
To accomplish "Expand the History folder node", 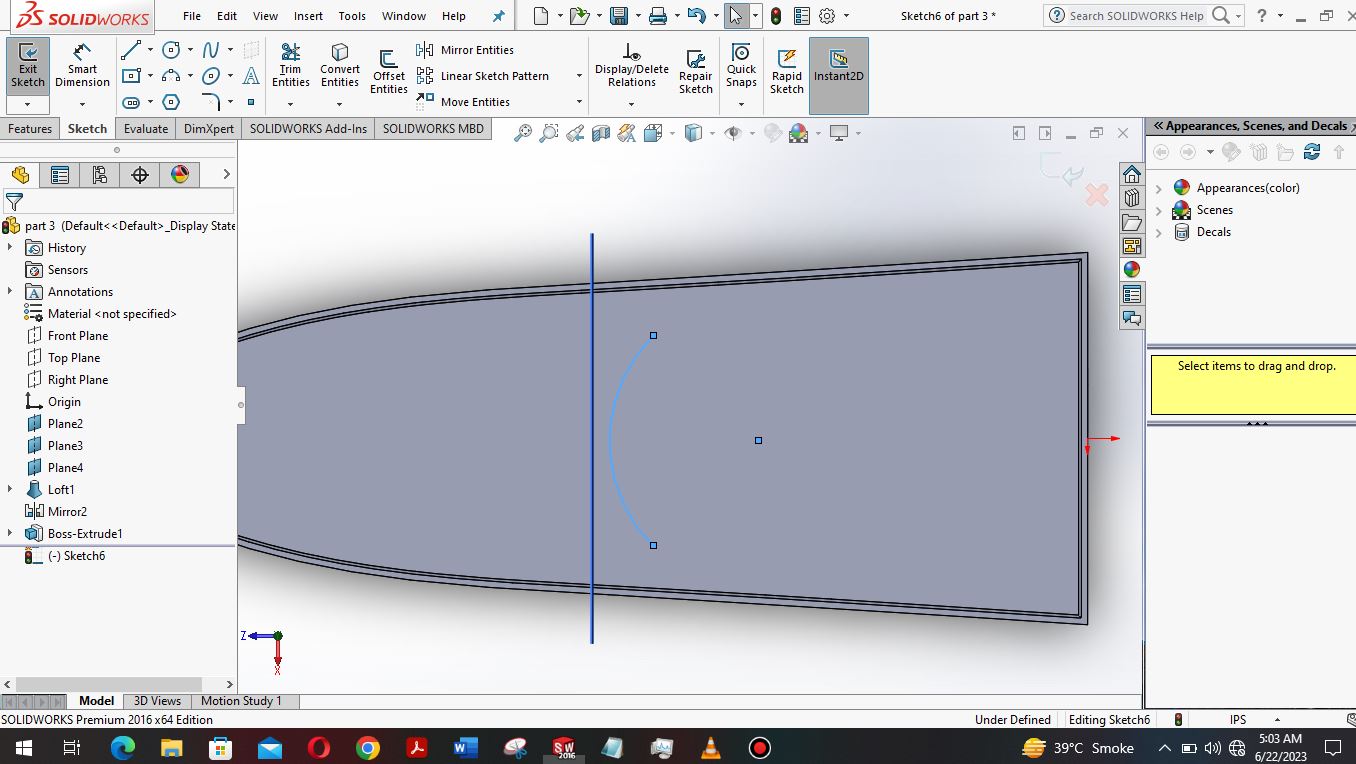I will 10,247.
